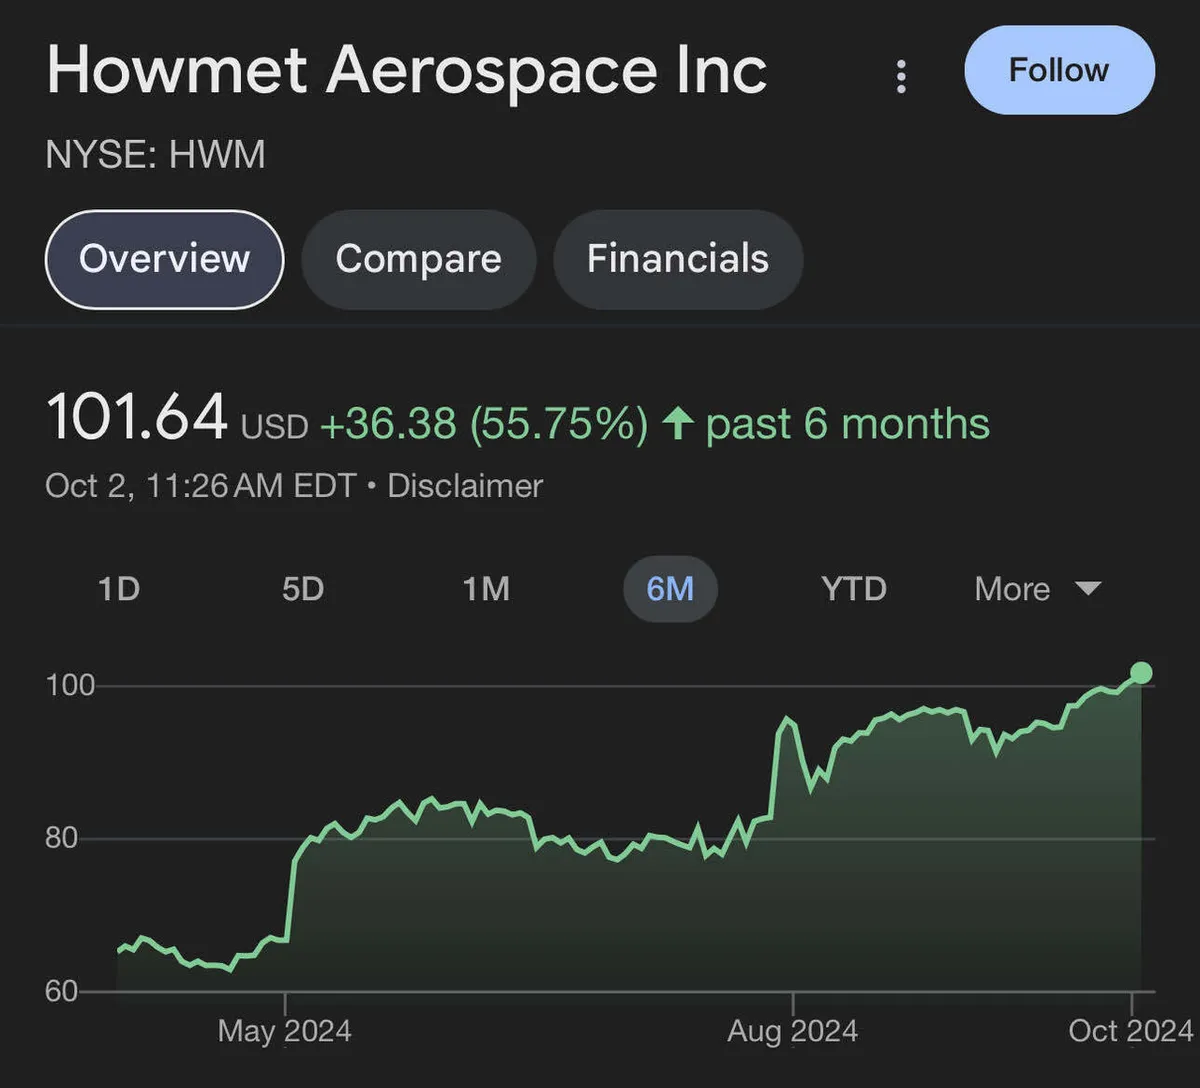
Task: Switch to the Financials tab
Action: 677,259
